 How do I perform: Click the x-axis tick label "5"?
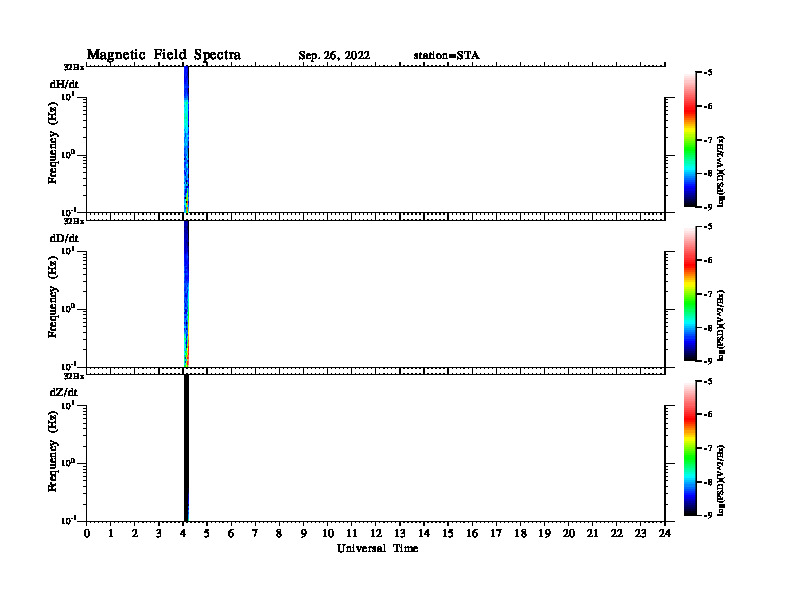pos(207,534)
